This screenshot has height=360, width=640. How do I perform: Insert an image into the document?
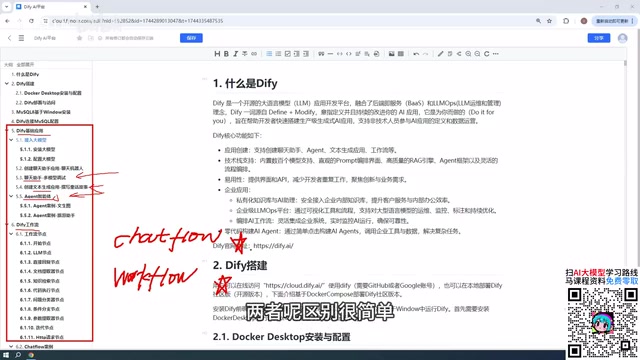coord(391,54)
